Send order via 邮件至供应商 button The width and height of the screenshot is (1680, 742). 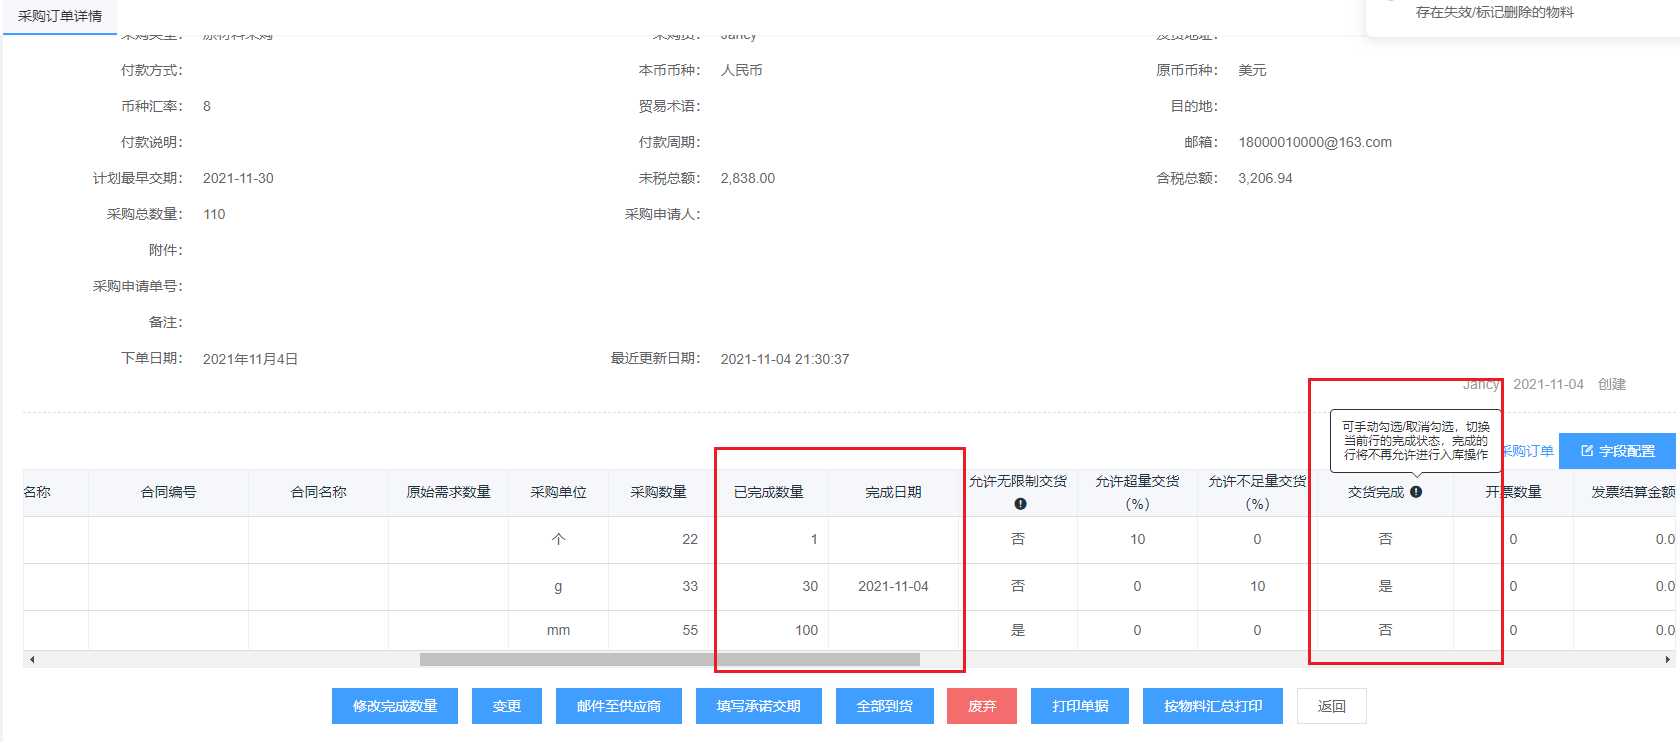point(618,706)
